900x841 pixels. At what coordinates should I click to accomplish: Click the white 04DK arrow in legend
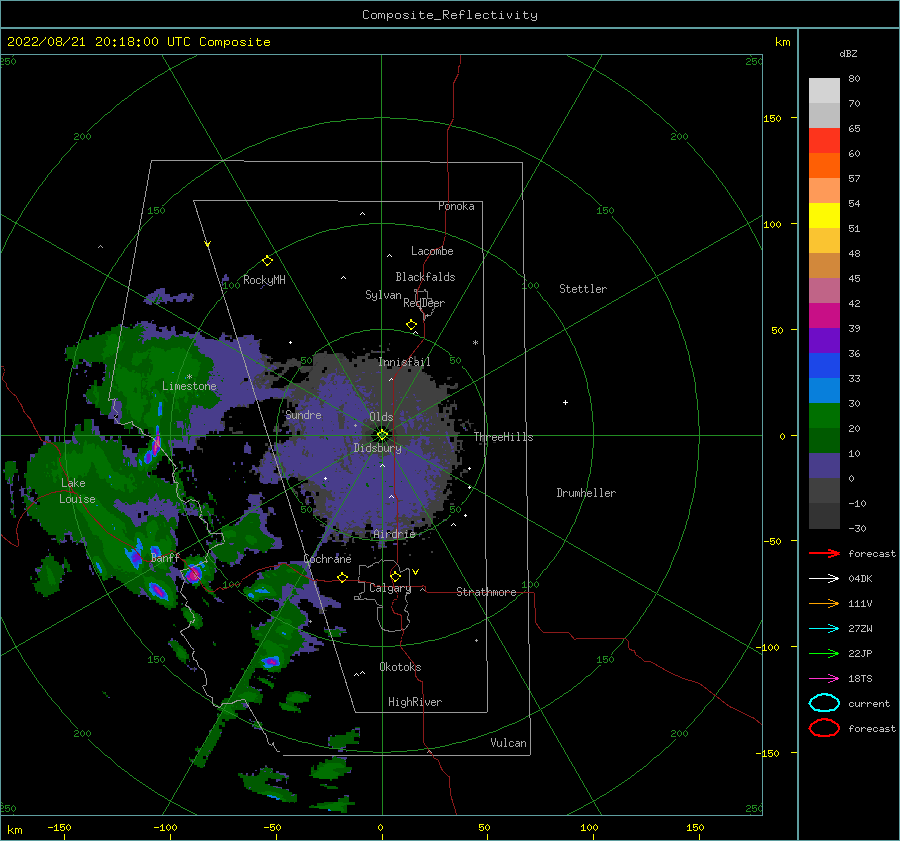pyautogui.click(x=824, y=578)
